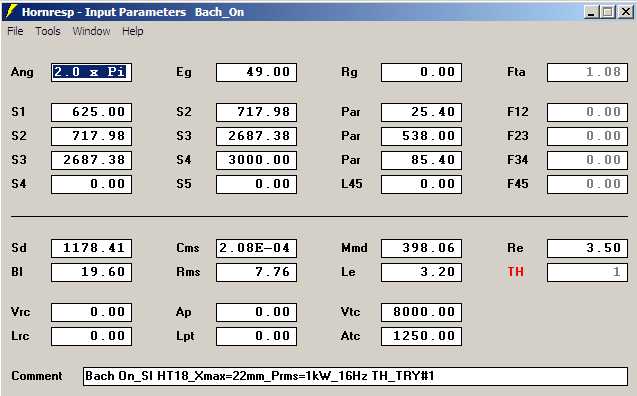Screen dimensions: 637x396
Task: Click the TH field showing 1
Action: pos(587,272)
